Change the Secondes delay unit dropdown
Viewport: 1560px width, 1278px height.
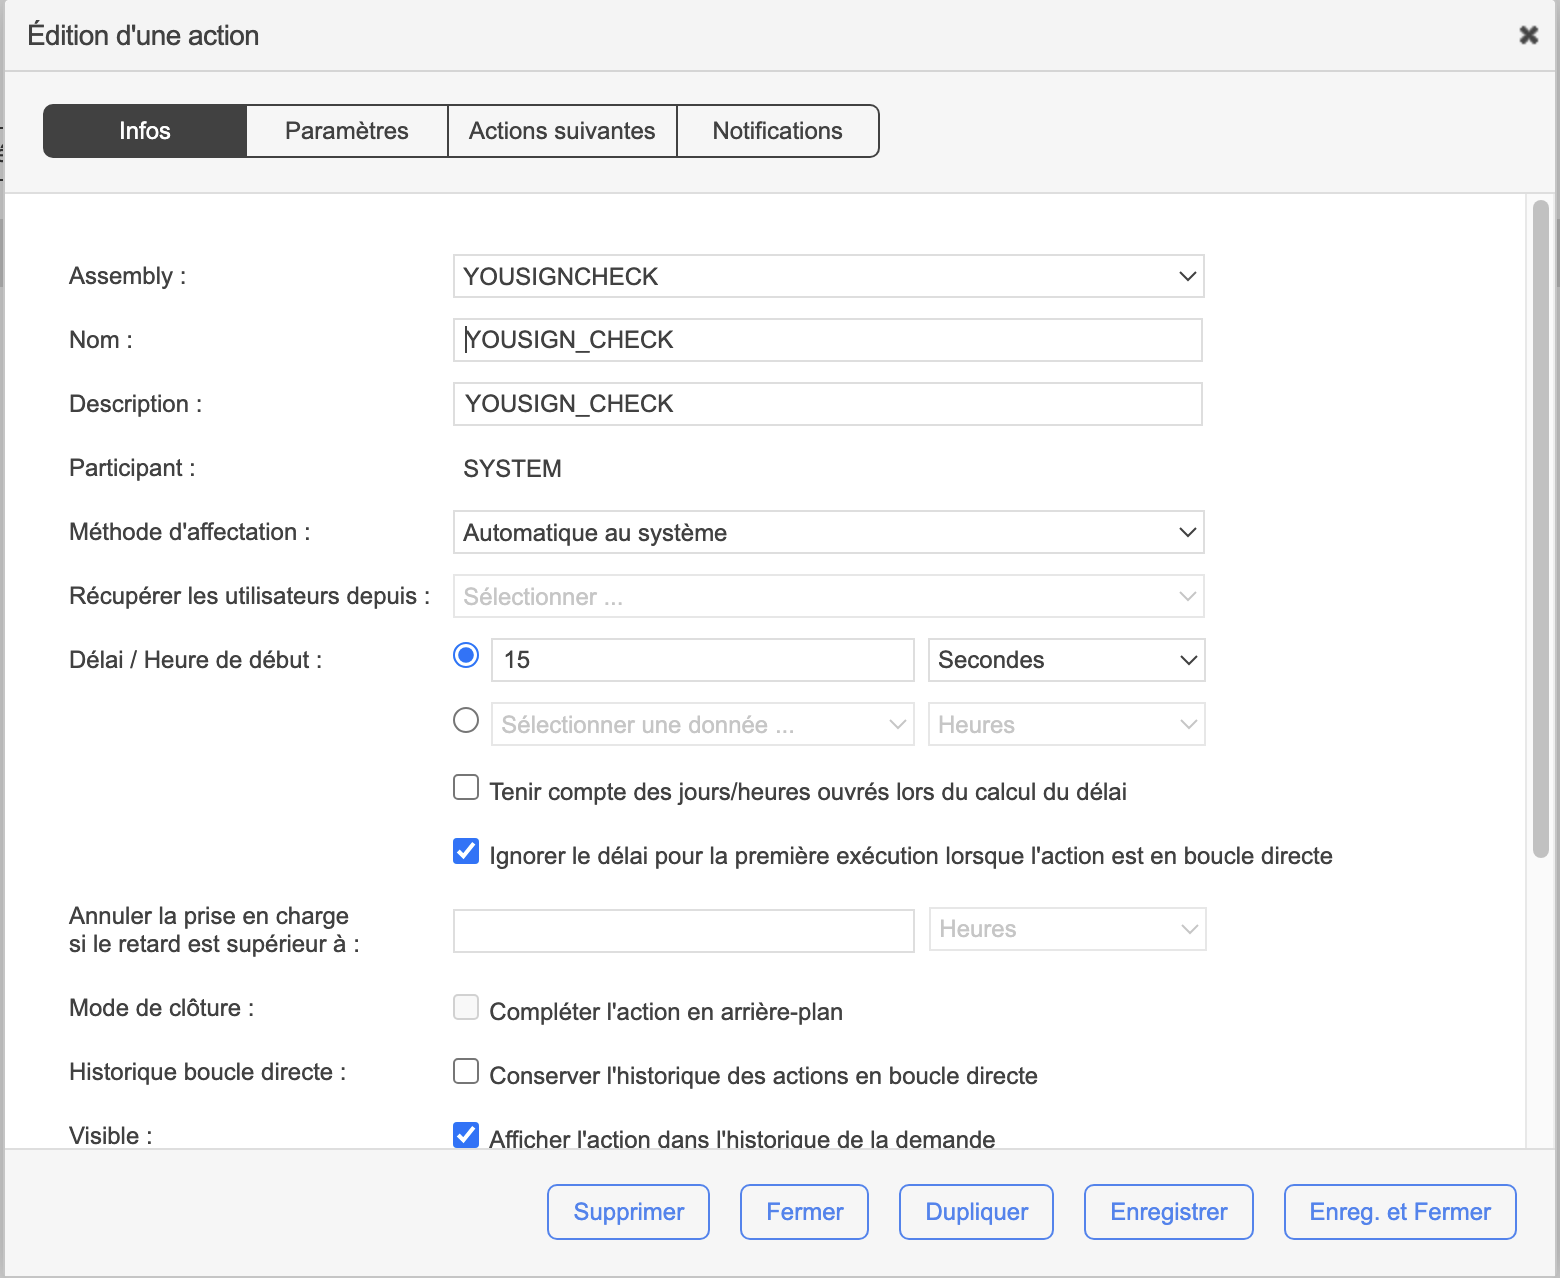pyautogui.click(x=1066, y=660)
